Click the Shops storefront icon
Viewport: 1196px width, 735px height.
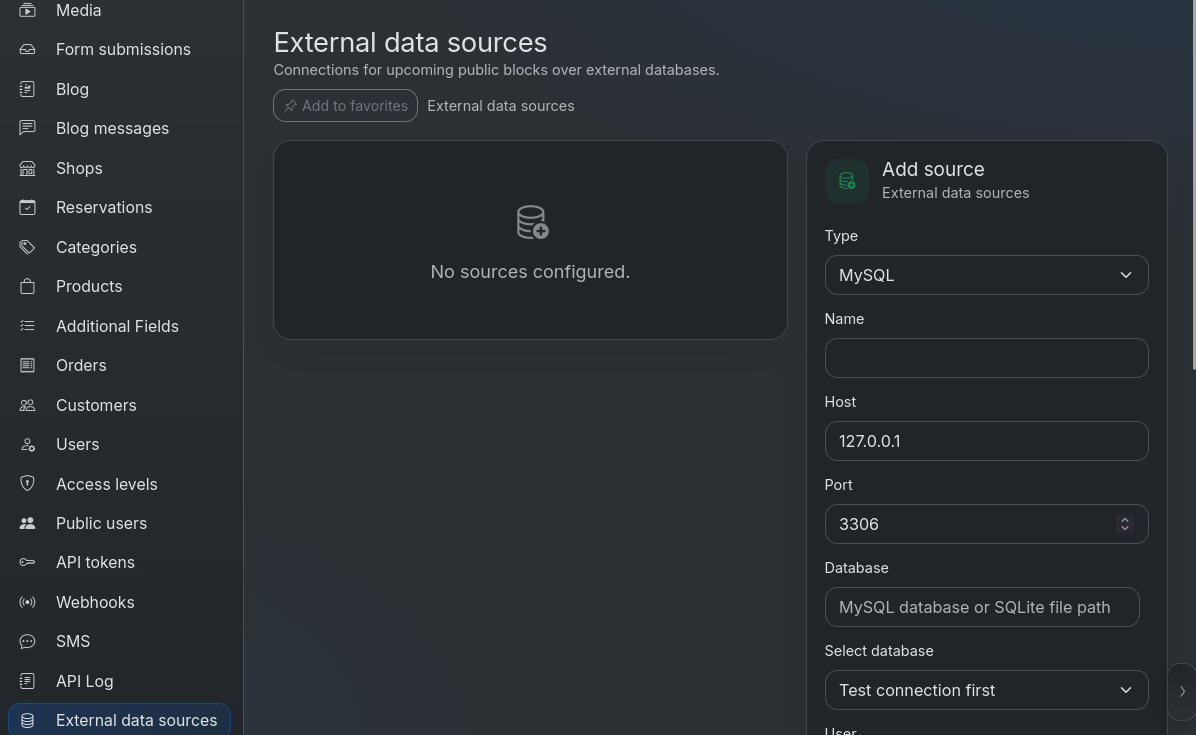coord(27,169)
